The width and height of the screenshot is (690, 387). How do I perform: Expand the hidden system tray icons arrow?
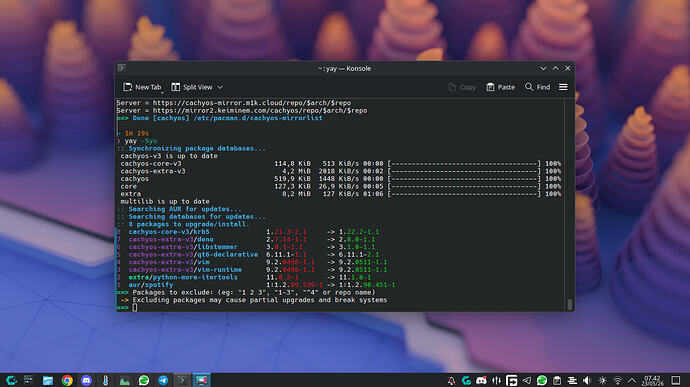632,380
